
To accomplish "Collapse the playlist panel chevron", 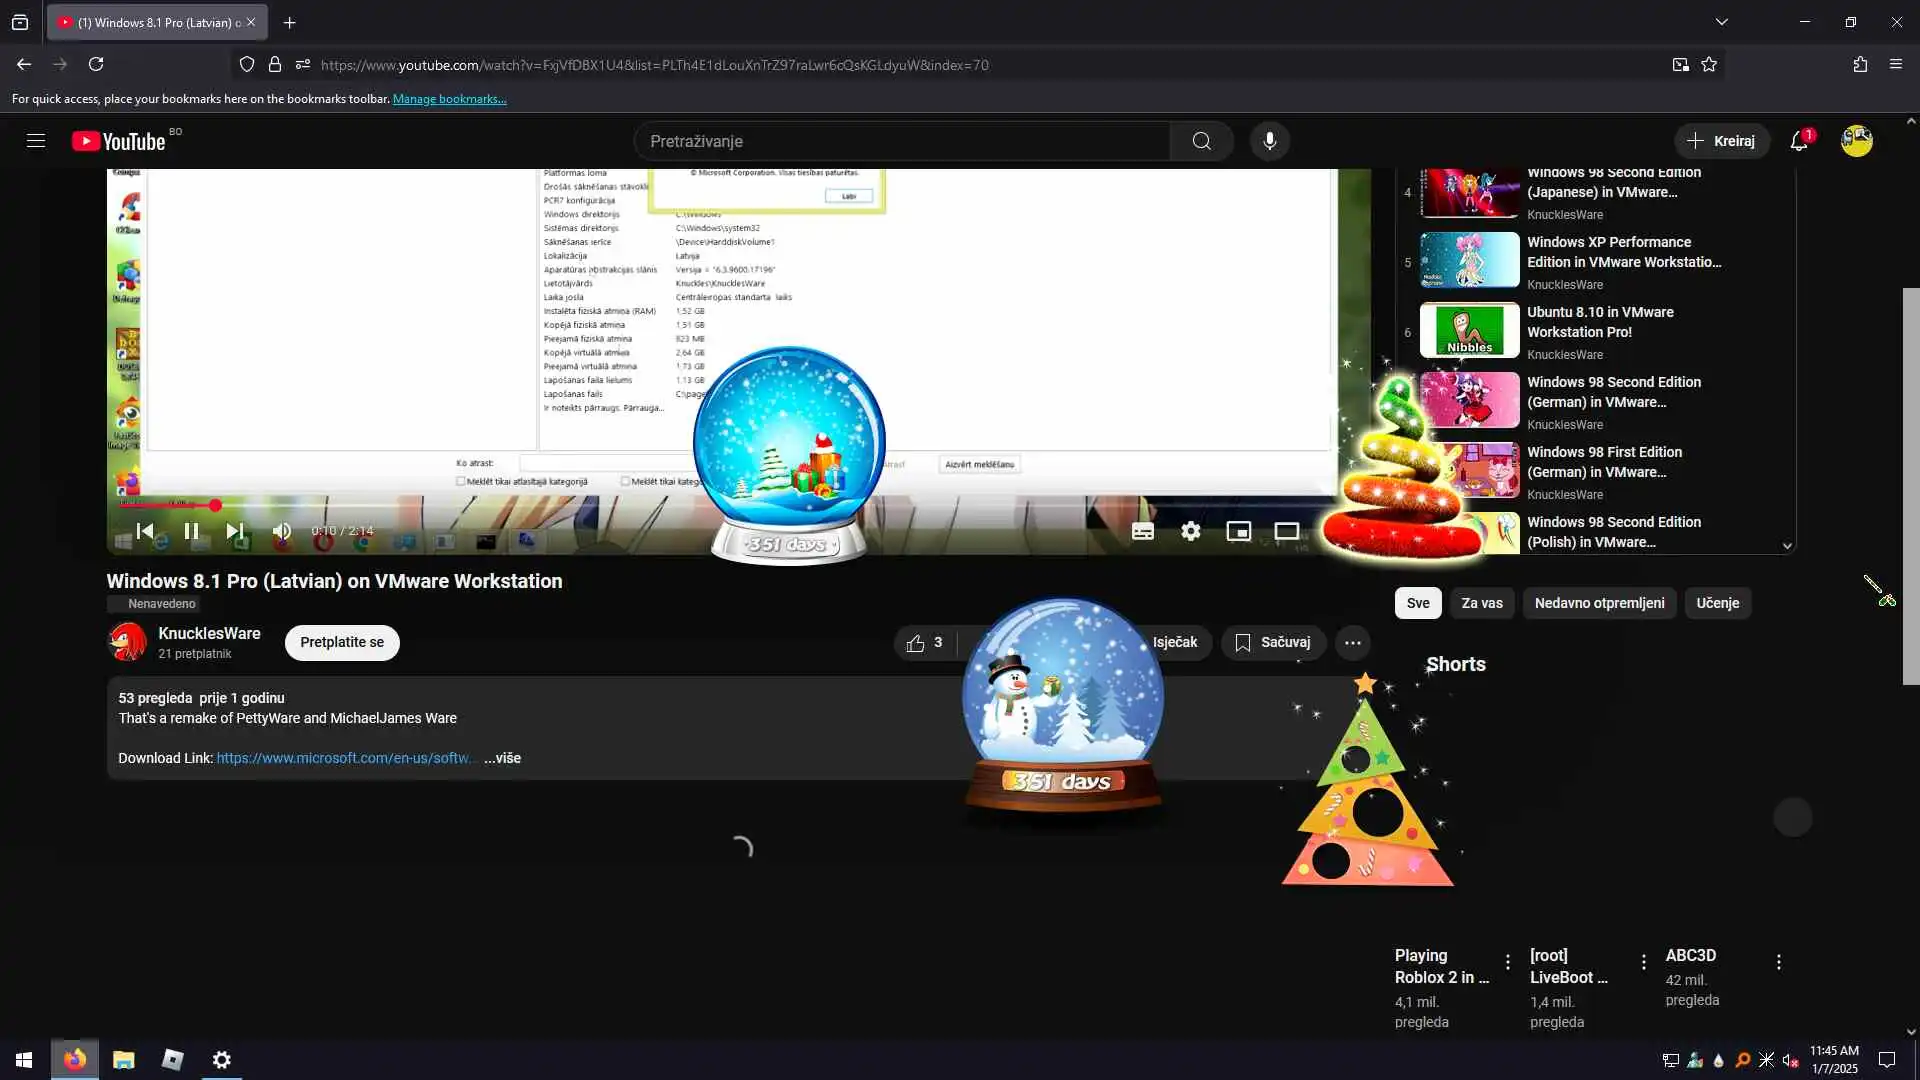I will pyautogui.click(x=1787, y=545).
